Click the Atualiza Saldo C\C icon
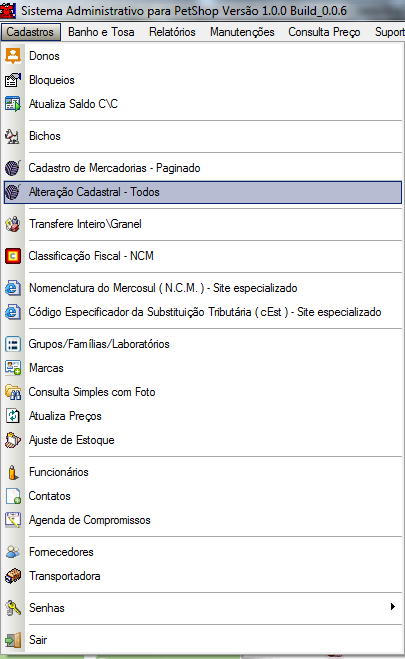Image resolution: width=405 pixels, height=659 pixels. point(13,104)
